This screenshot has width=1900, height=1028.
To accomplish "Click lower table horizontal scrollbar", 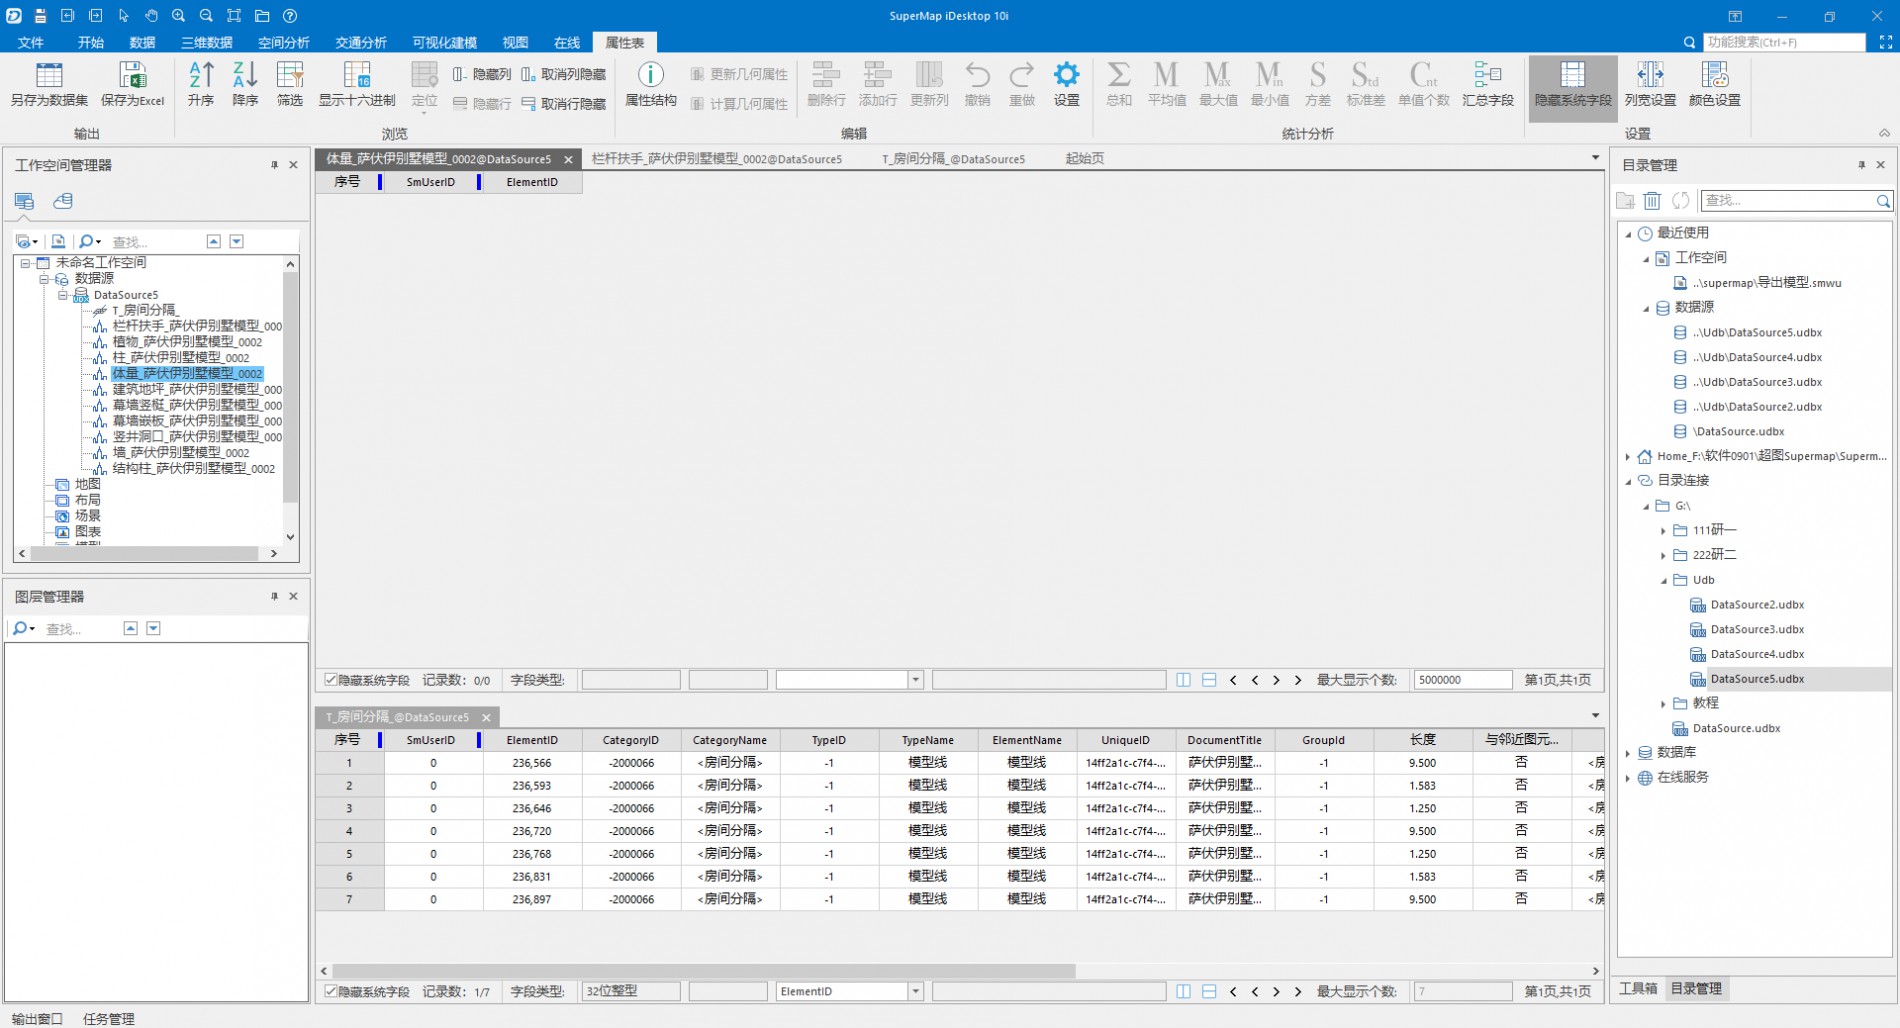I will [703, 971].
